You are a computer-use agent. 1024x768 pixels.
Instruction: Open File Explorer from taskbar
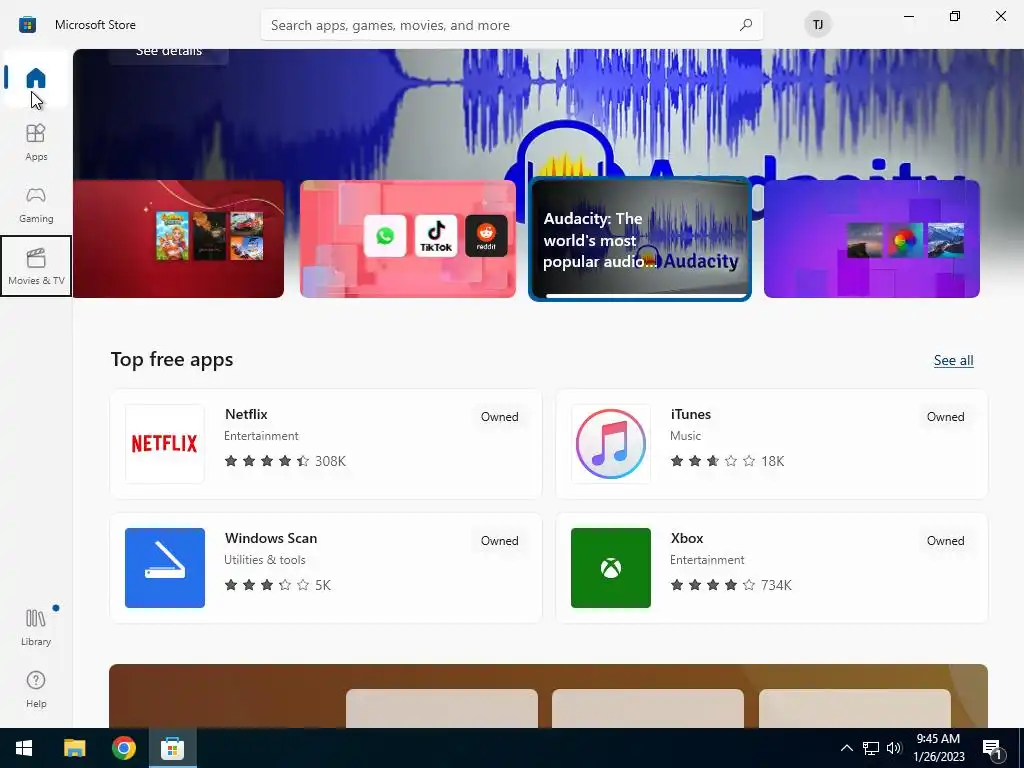(74, 748)
